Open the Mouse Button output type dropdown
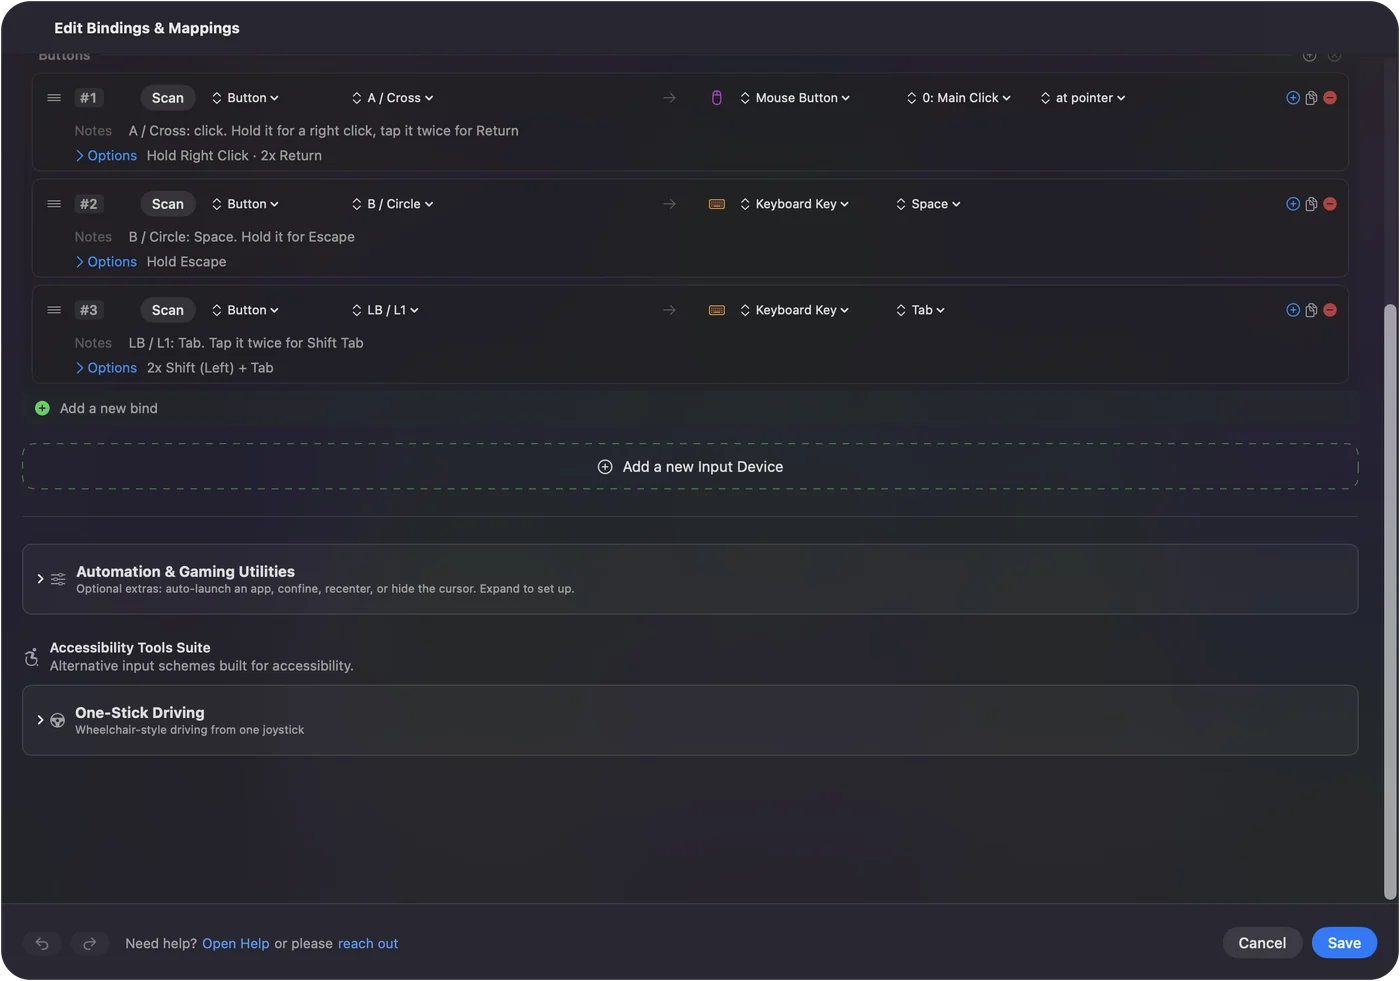This screenshot has height=981, width=1400. point(795,98)
